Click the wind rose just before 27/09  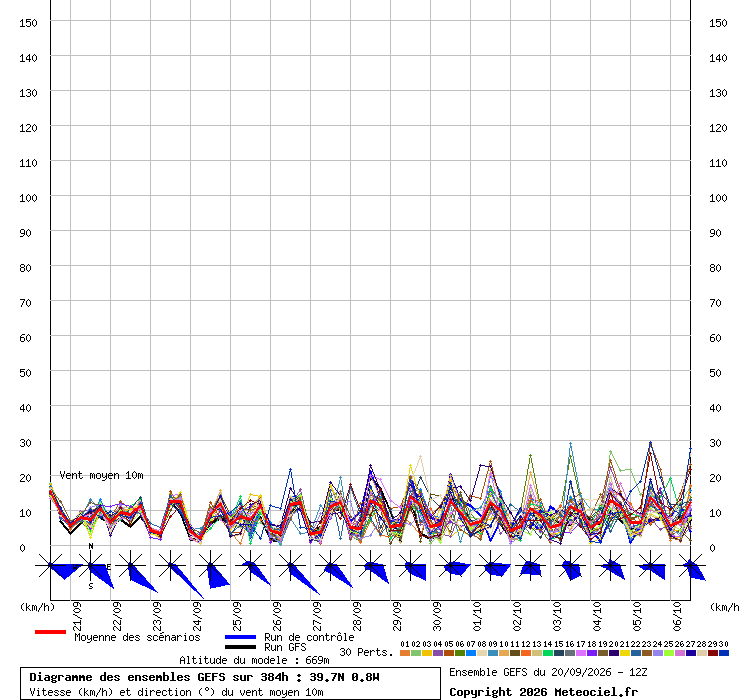point(291,565)
